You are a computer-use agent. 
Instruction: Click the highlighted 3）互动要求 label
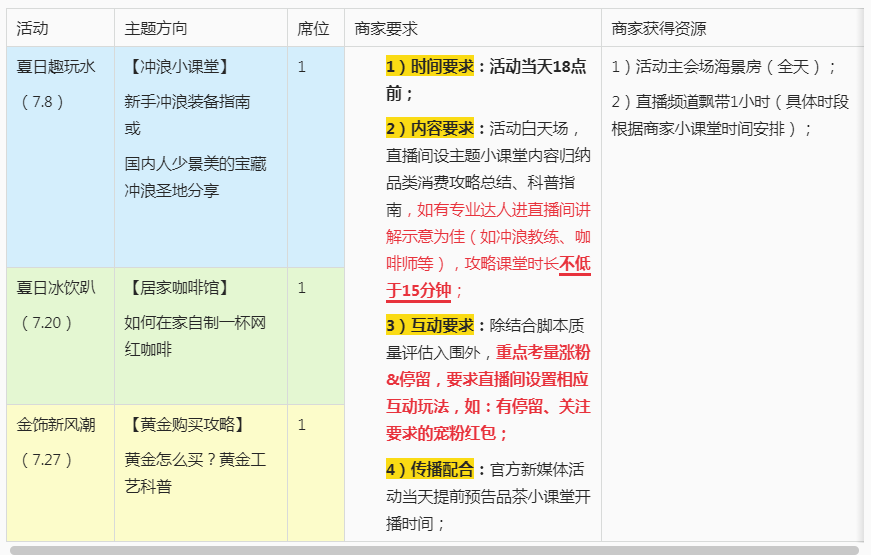[430, 326]
